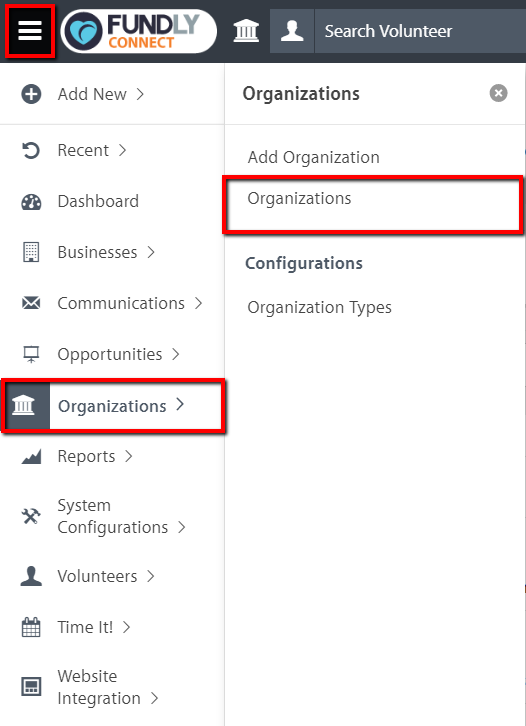Open the Opportunities menu item
The width and height of the screenshot is (526, 726).
[112, 354]
